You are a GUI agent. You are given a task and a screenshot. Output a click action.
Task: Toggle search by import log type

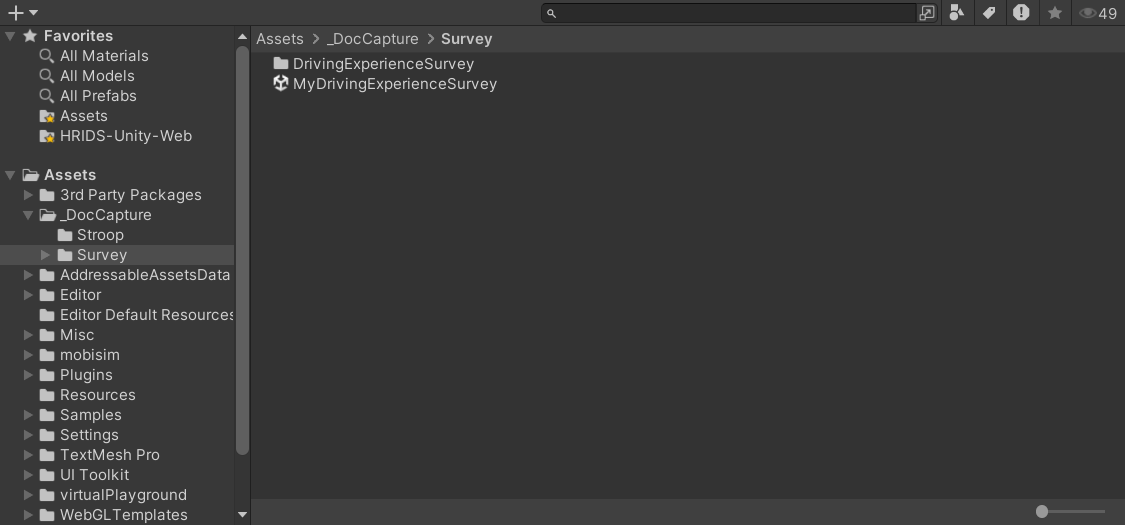coord(1021,12)
